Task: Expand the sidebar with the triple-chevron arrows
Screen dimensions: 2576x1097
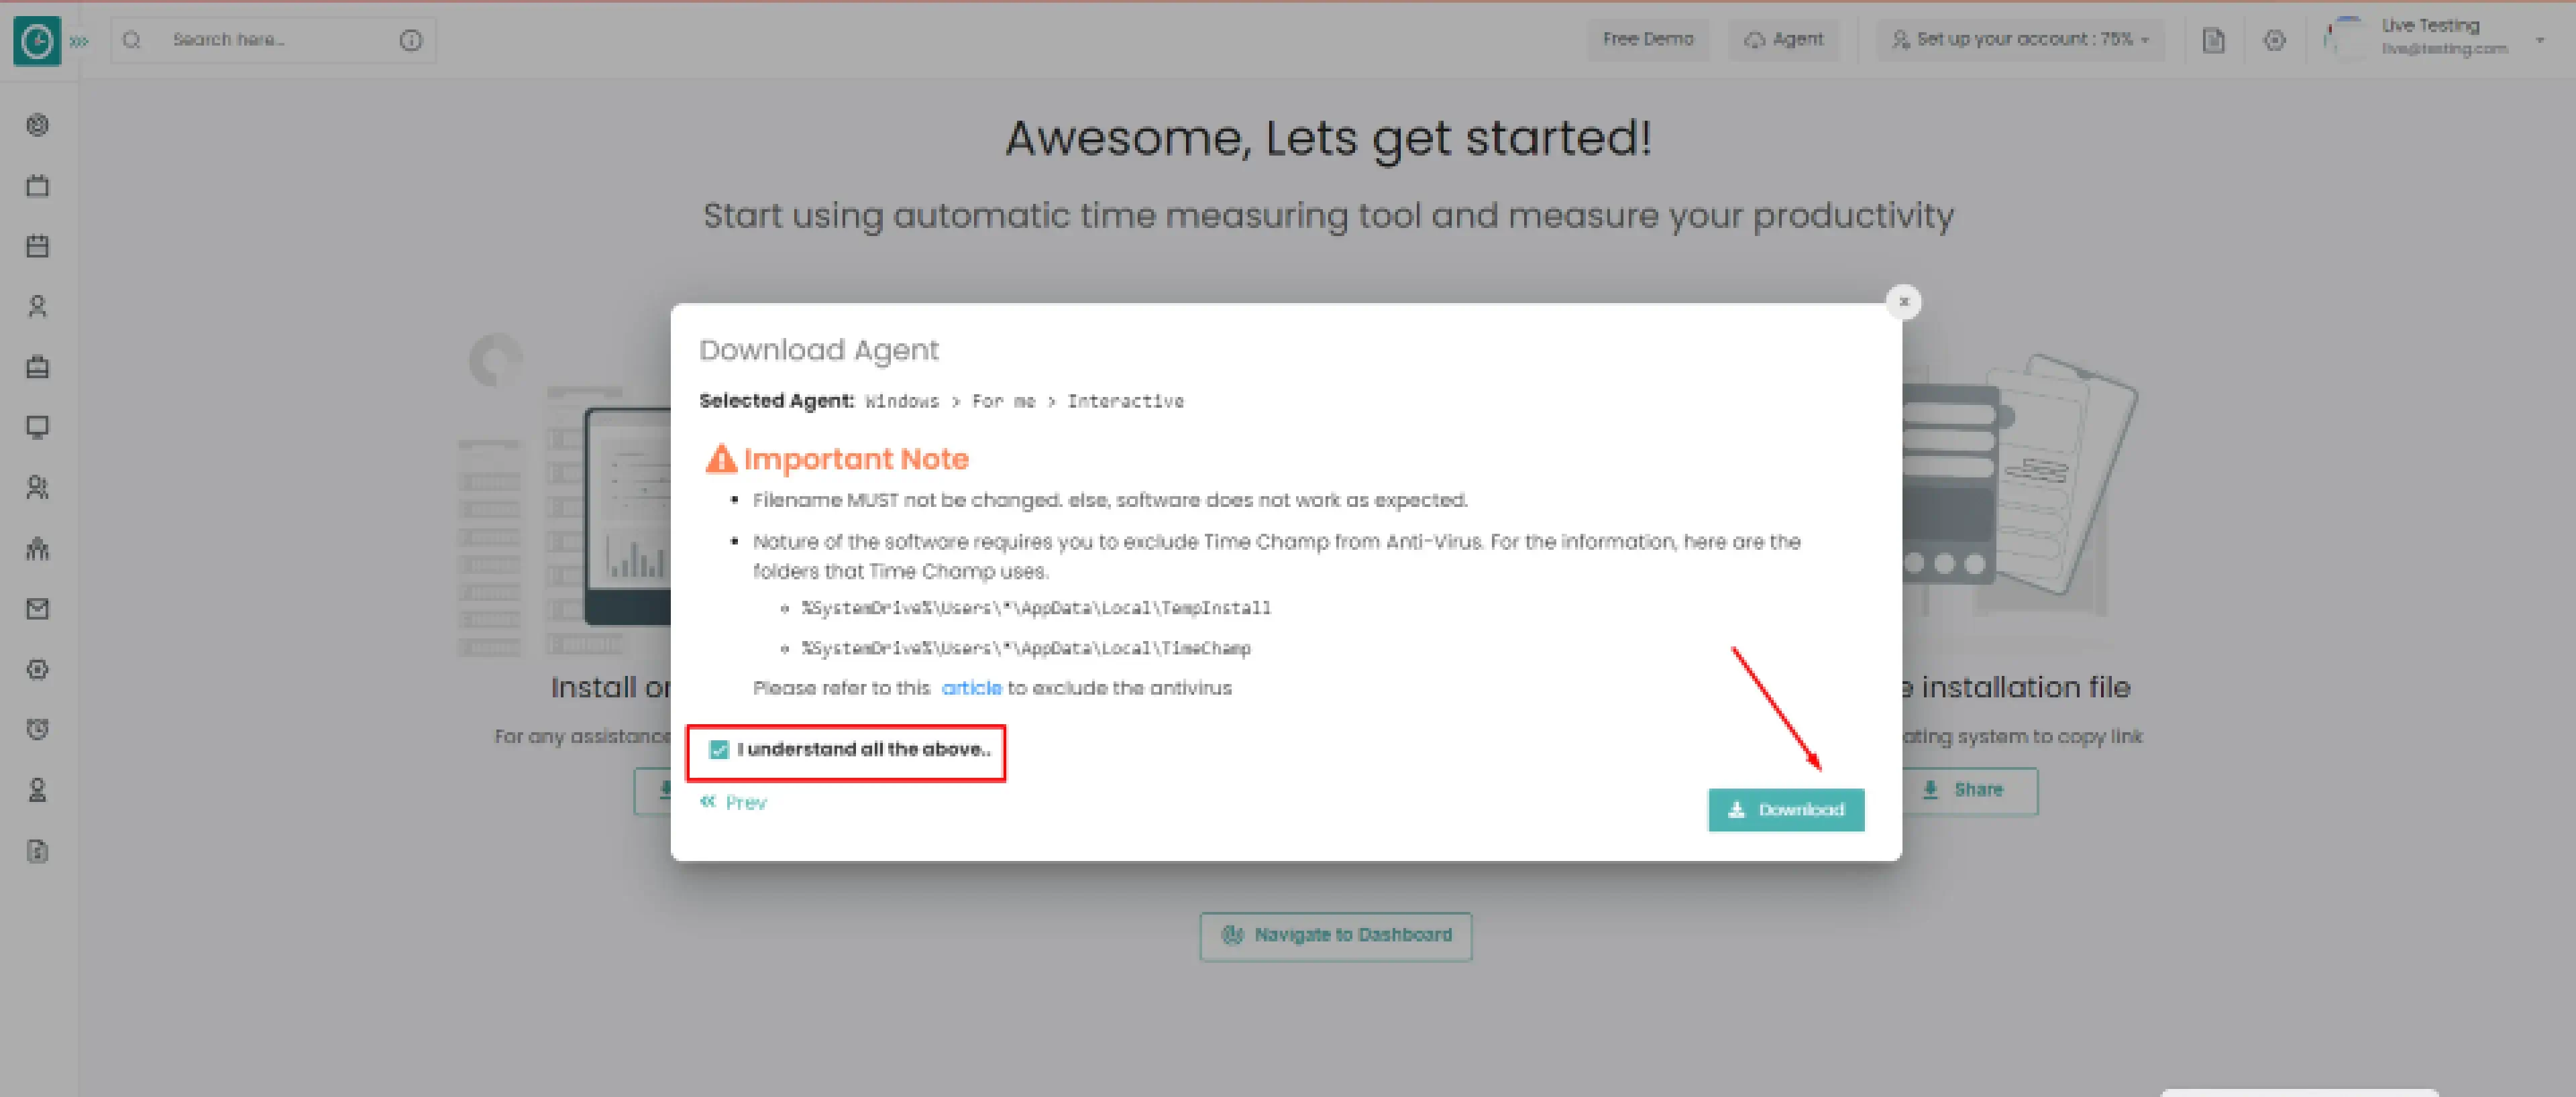Action: point(80,41)
